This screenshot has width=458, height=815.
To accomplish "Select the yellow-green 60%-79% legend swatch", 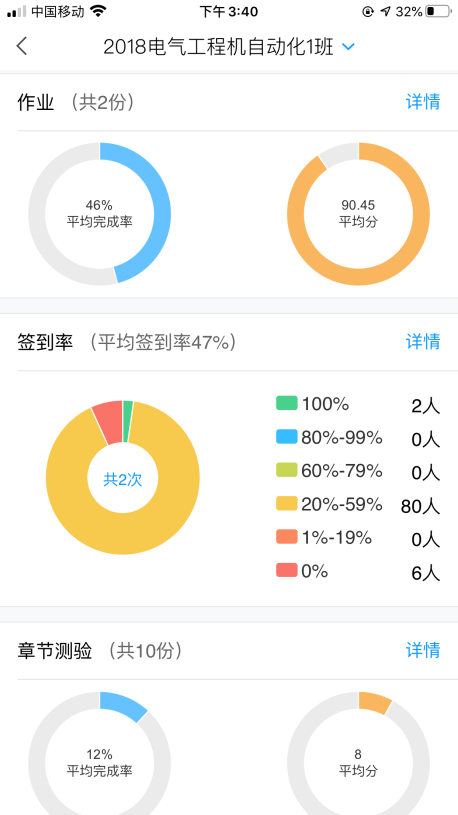I will (x=286, y=470).
